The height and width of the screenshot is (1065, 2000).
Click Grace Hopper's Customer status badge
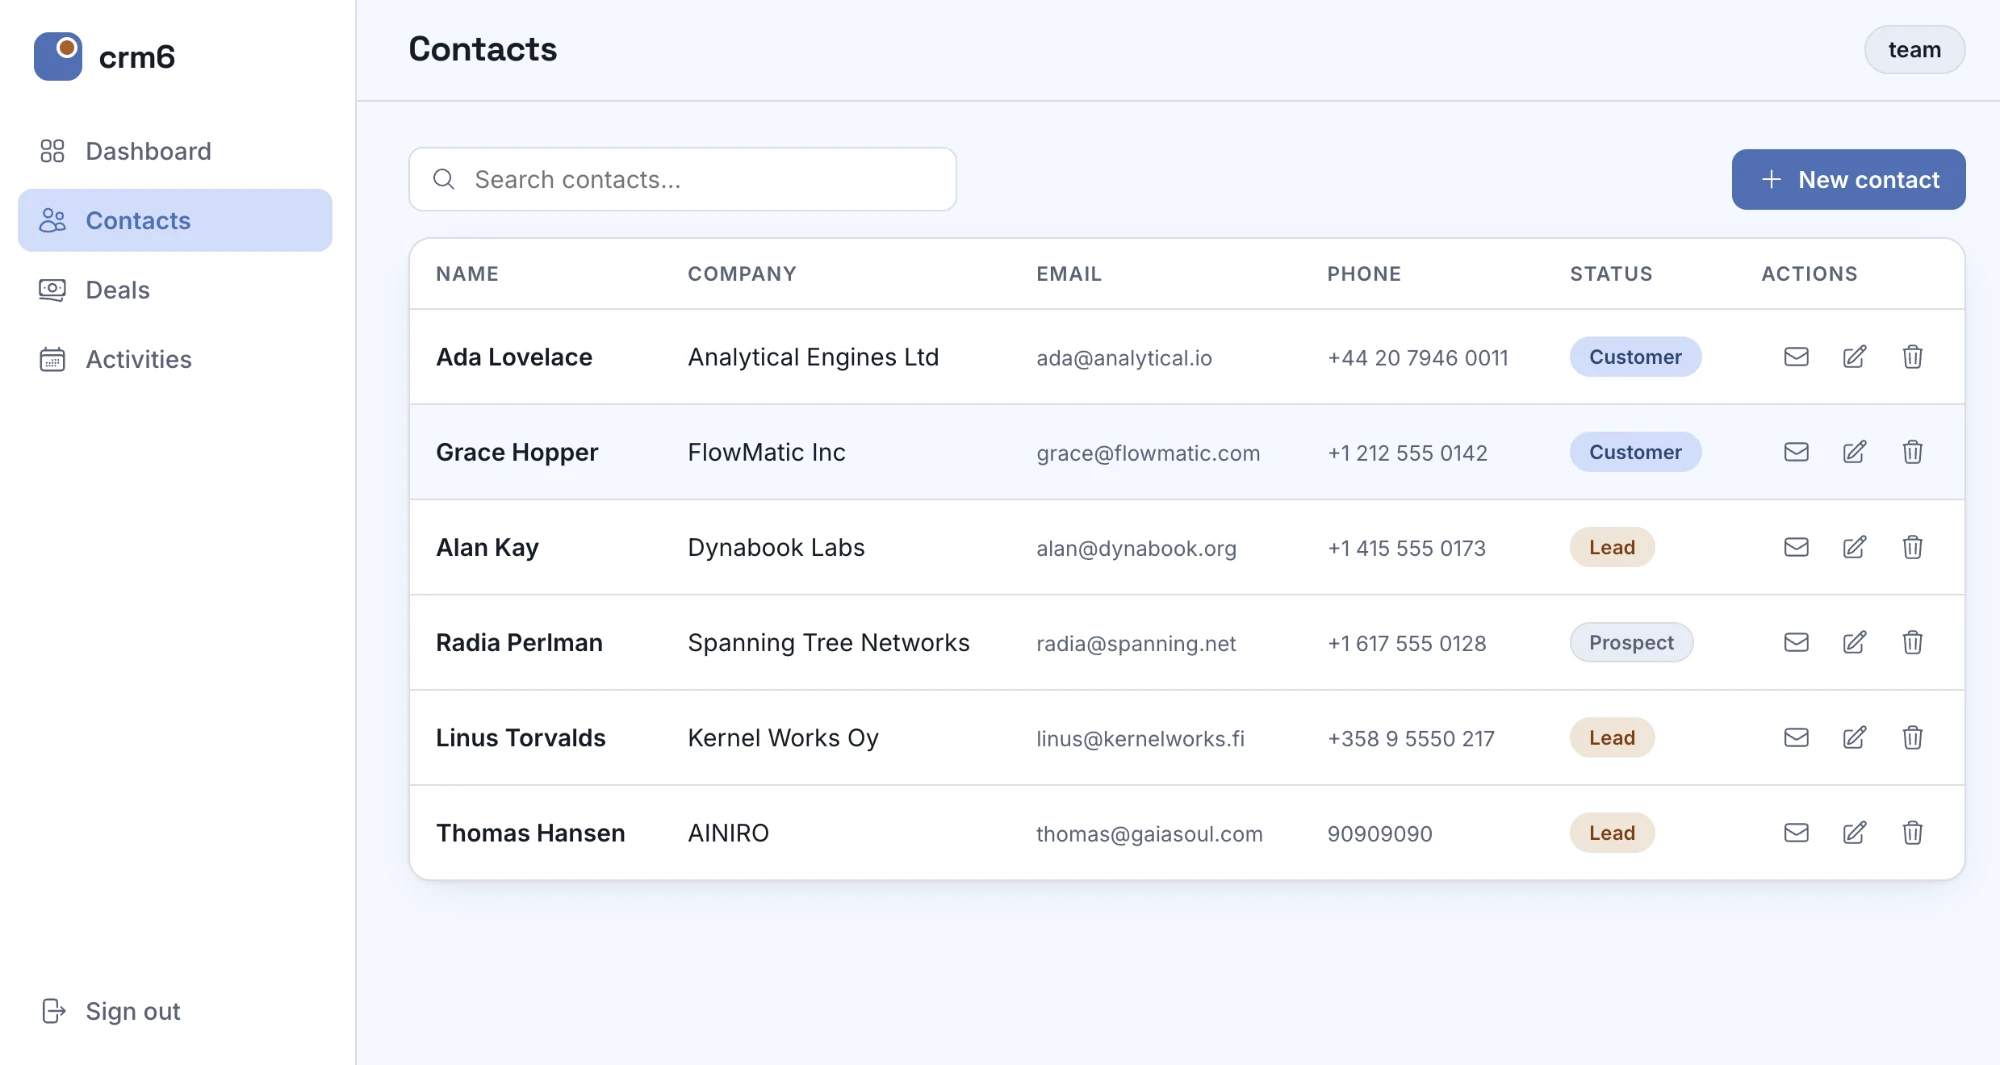coord(1635,452)
